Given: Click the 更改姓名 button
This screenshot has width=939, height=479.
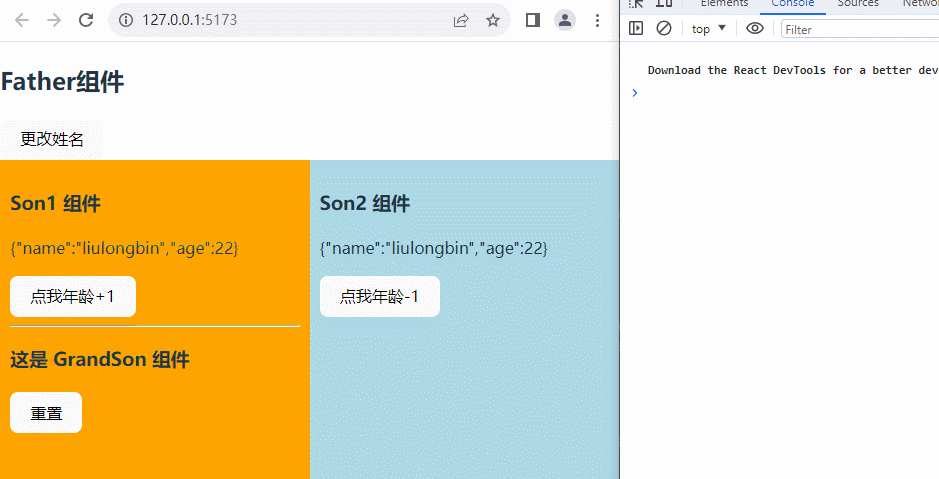Looking at the screenshot, I should pos(52,140).
